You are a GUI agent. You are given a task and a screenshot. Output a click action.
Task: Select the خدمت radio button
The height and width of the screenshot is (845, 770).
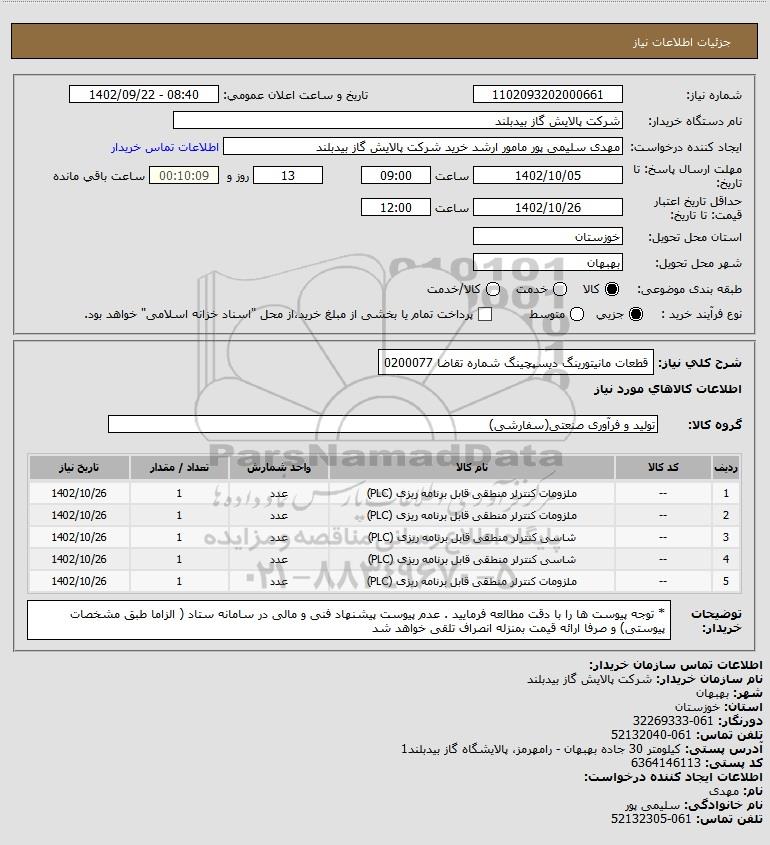point(560,289)
